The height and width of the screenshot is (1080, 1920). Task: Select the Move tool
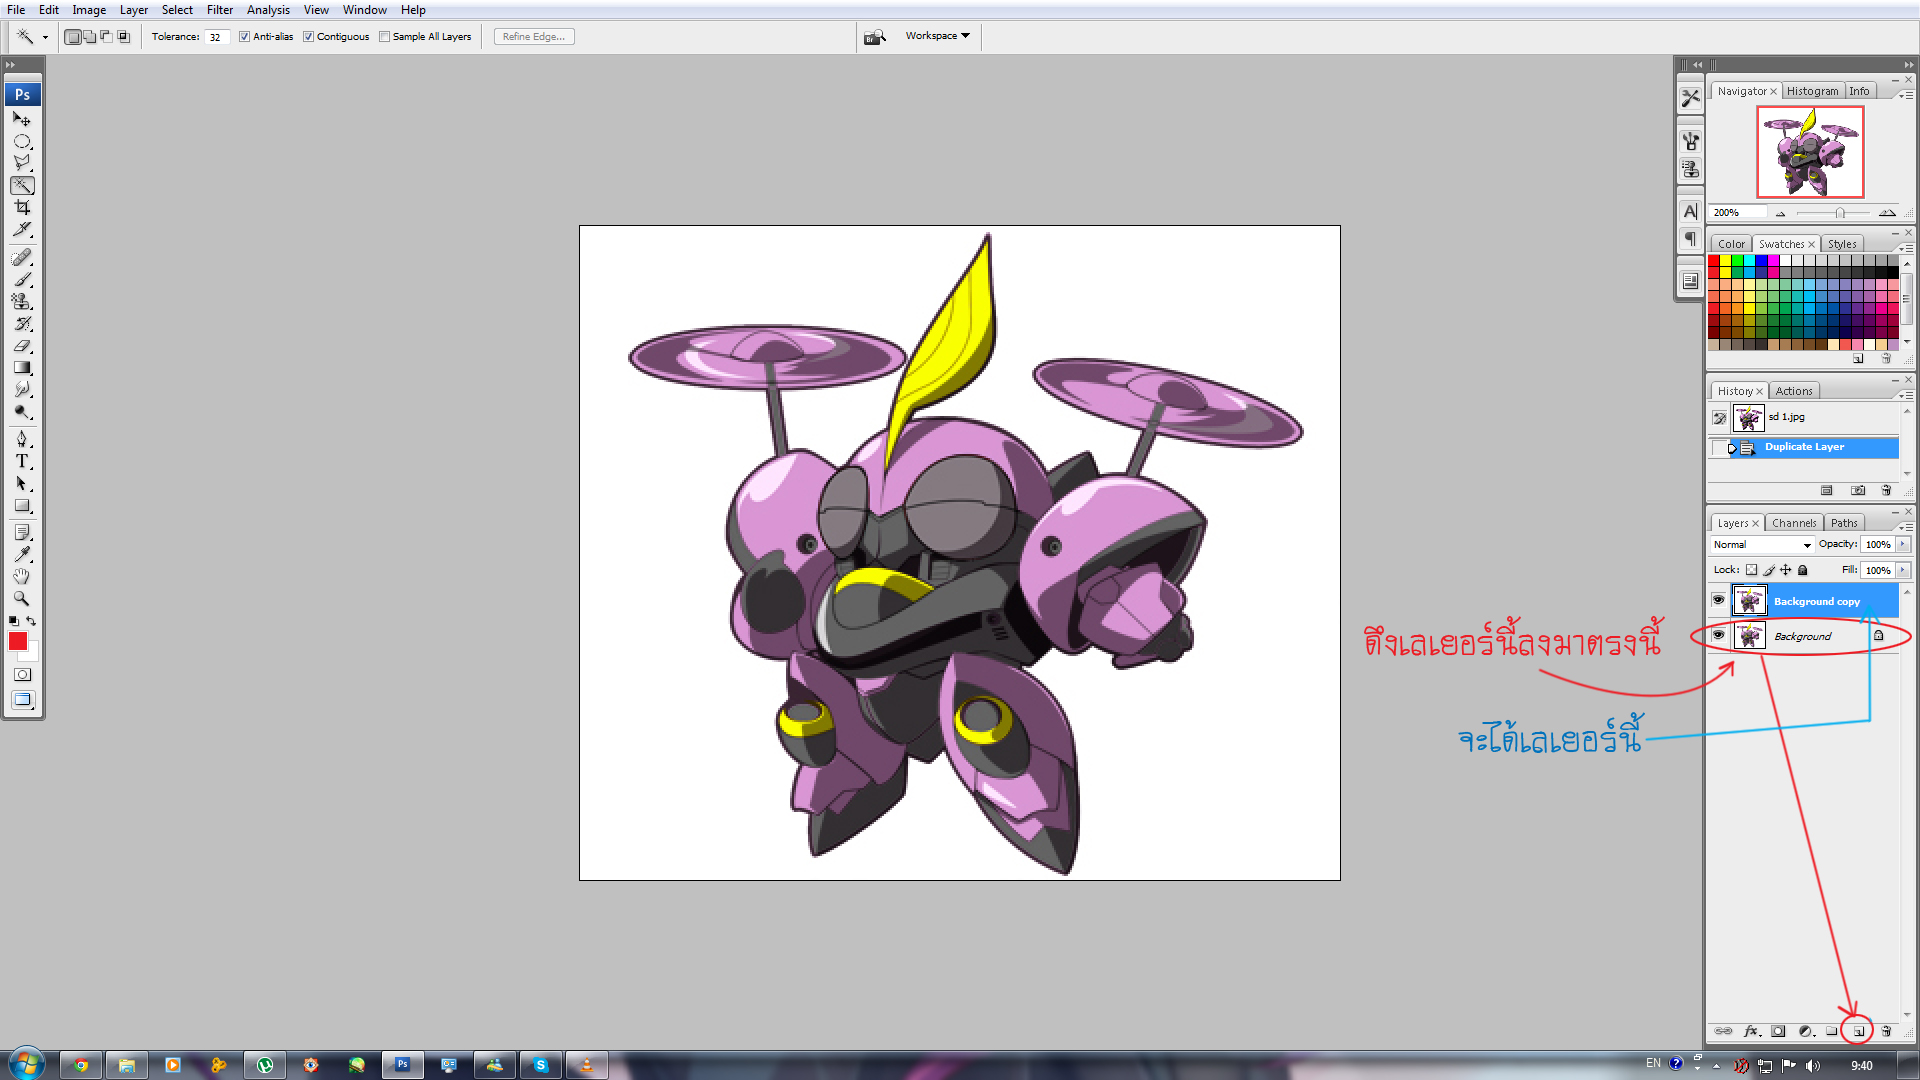[22, 119]
